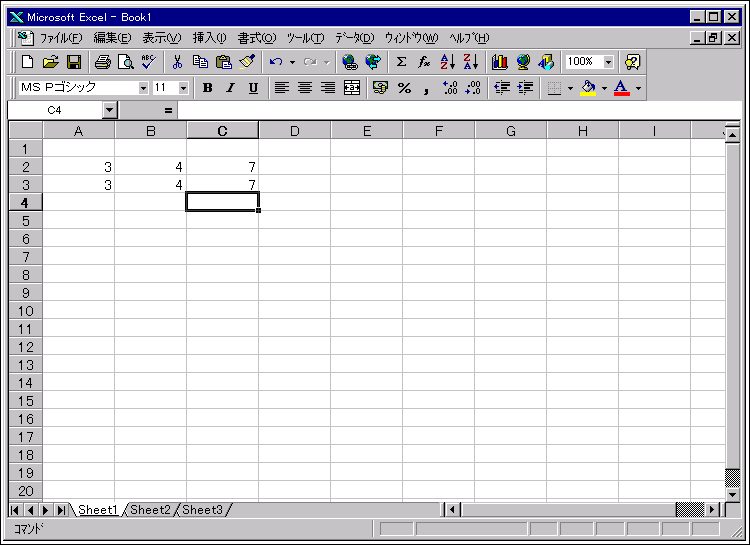Screen dimensions: 750x545
Task: Expand the font color dropdown arrow
Action: (639, 88)
